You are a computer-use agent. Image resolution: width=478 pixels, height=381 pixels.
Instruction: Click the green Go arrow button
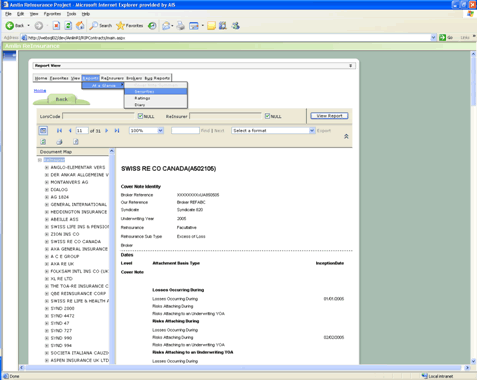click(x=446, y=37)
